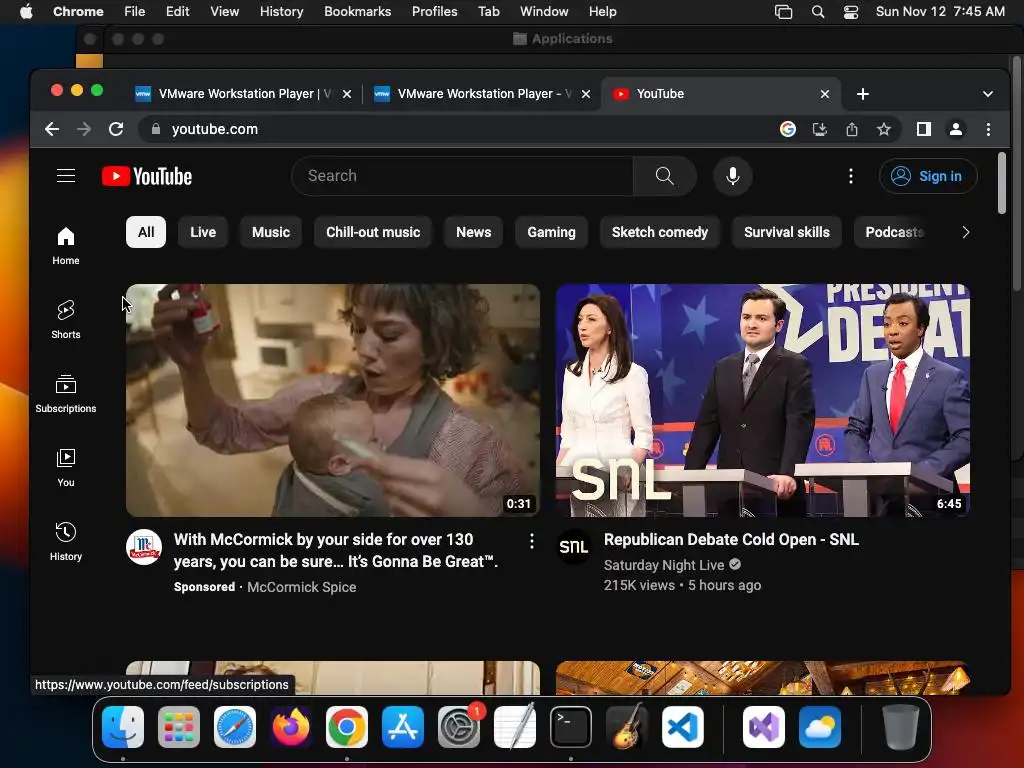Open Chrome three-dot menu

click(988, 129)
